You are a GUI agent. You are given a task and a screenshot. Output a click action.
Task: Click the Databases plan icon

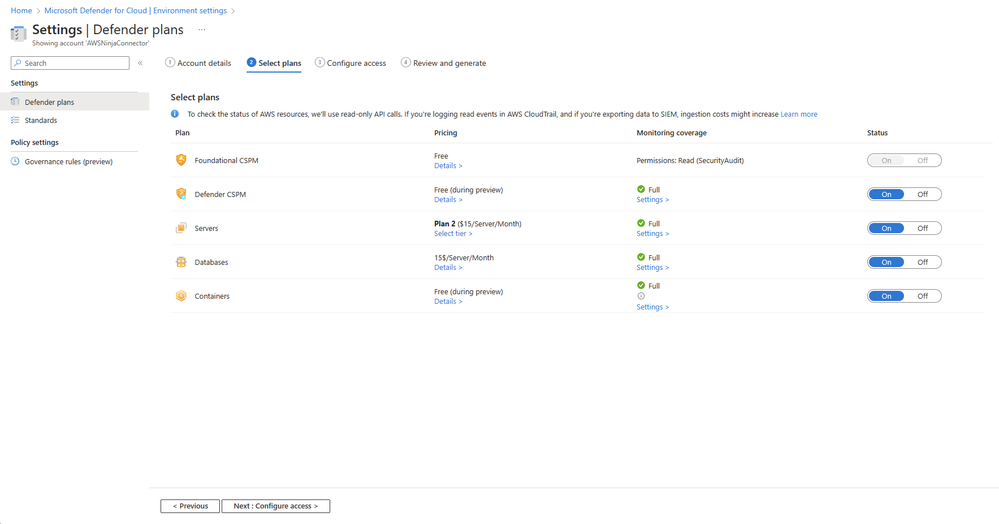[x=181, y=262]
